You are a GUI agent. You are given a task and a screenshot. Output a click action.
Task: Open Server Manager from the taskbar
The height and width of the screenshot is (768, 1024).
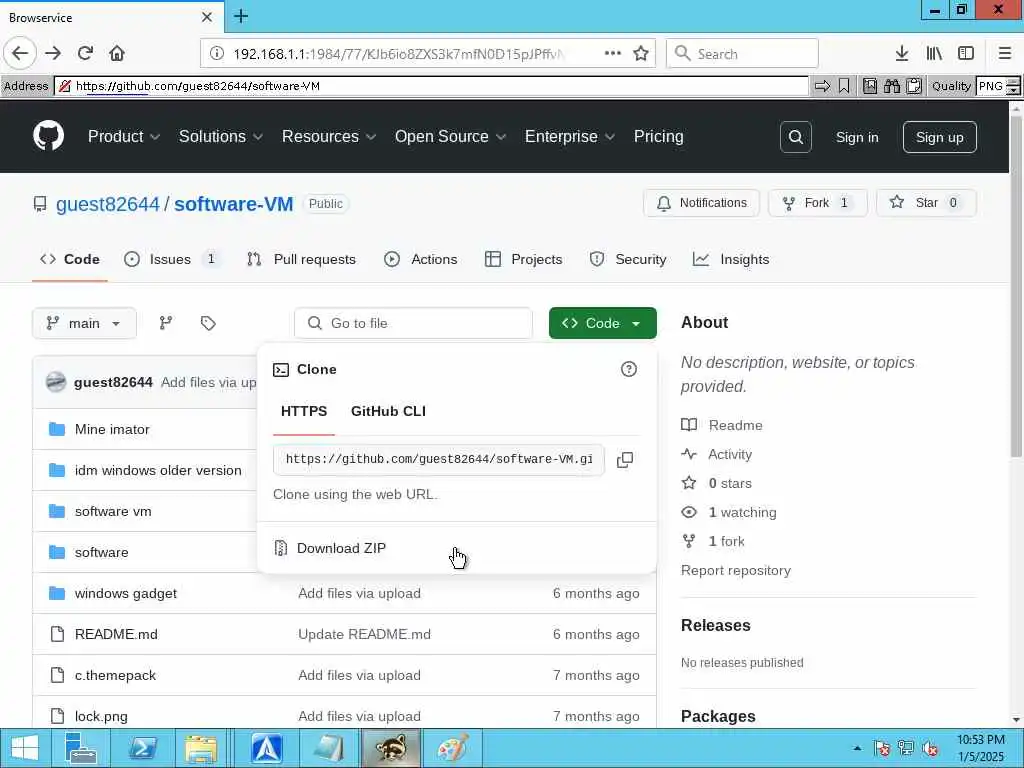click(x=82, y=748)
